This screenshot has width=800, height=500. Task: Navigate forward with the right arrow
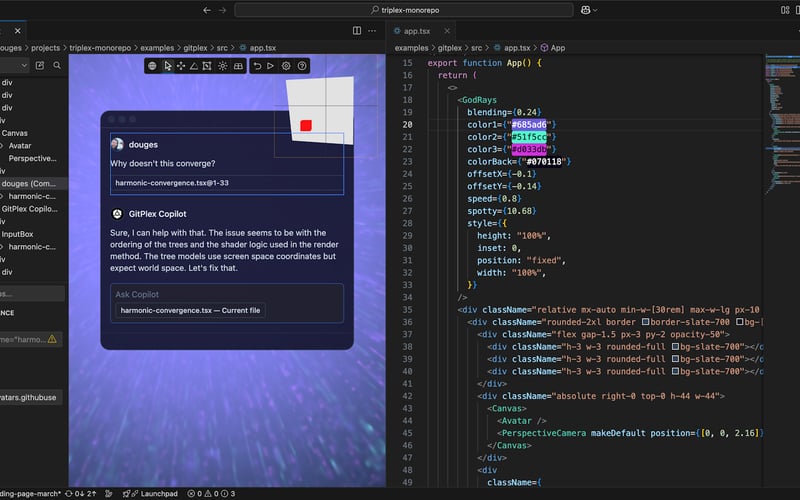coord(222,10)
